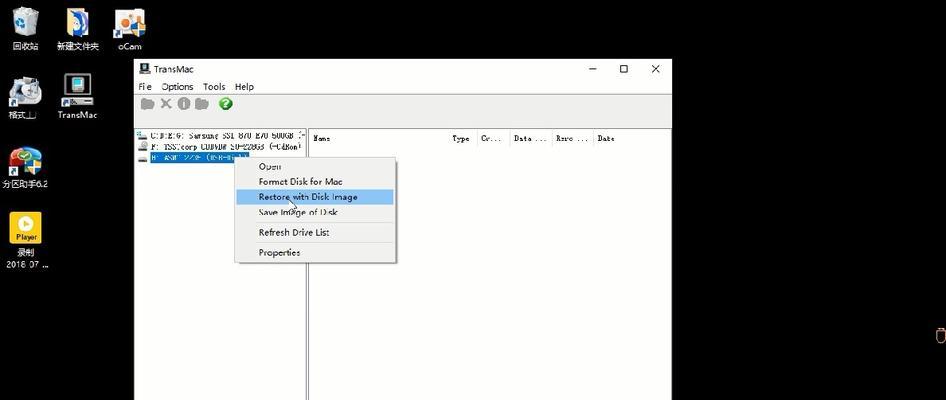Sort by the Rsrc ... column header
This screenshot has height=400, width=946.
tap(573, 138)
